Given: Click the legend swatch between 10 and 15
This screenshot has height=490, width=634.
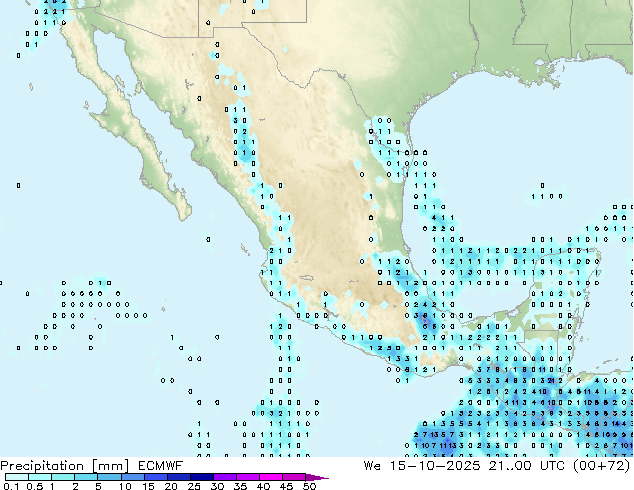Looking at the screenshot, I should pos(132,477).
